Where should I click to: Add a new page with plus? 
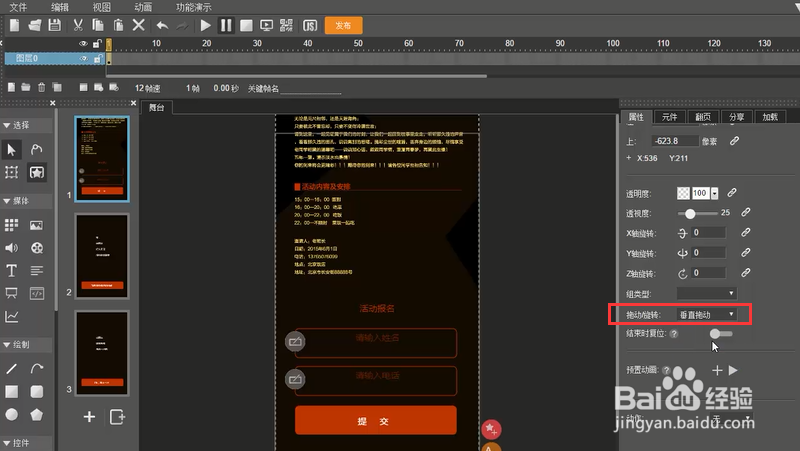coord(89,417)
